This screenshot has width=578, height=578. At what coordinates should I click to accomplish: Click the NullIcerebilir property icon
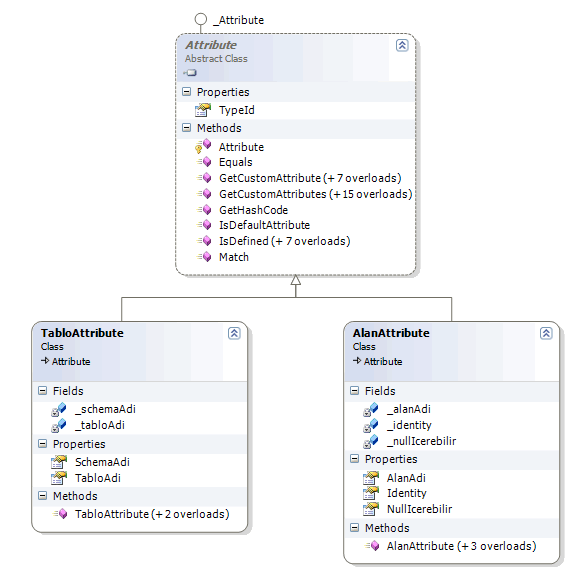coord(371,509)
